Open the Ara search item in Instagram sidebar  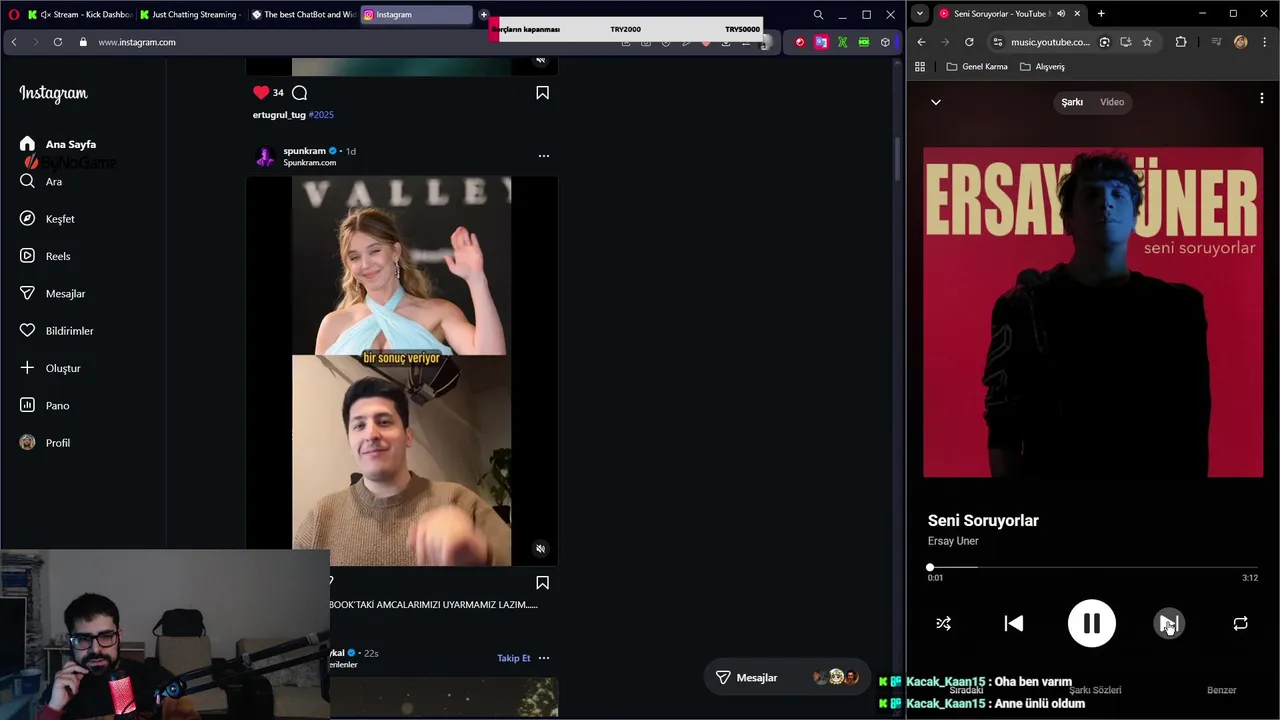pos(40,181)
